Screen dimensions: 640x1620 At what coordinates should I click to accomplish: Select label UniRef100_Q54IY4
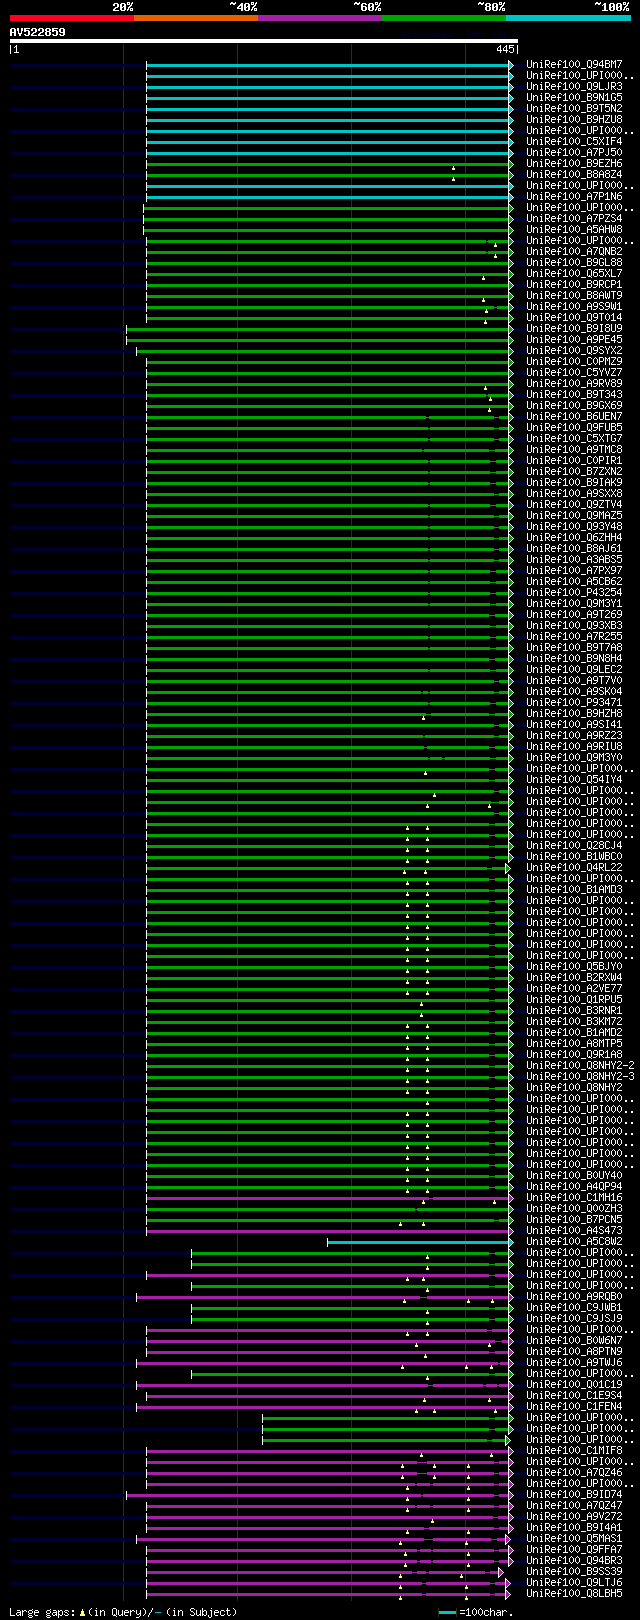click(574, 780)
